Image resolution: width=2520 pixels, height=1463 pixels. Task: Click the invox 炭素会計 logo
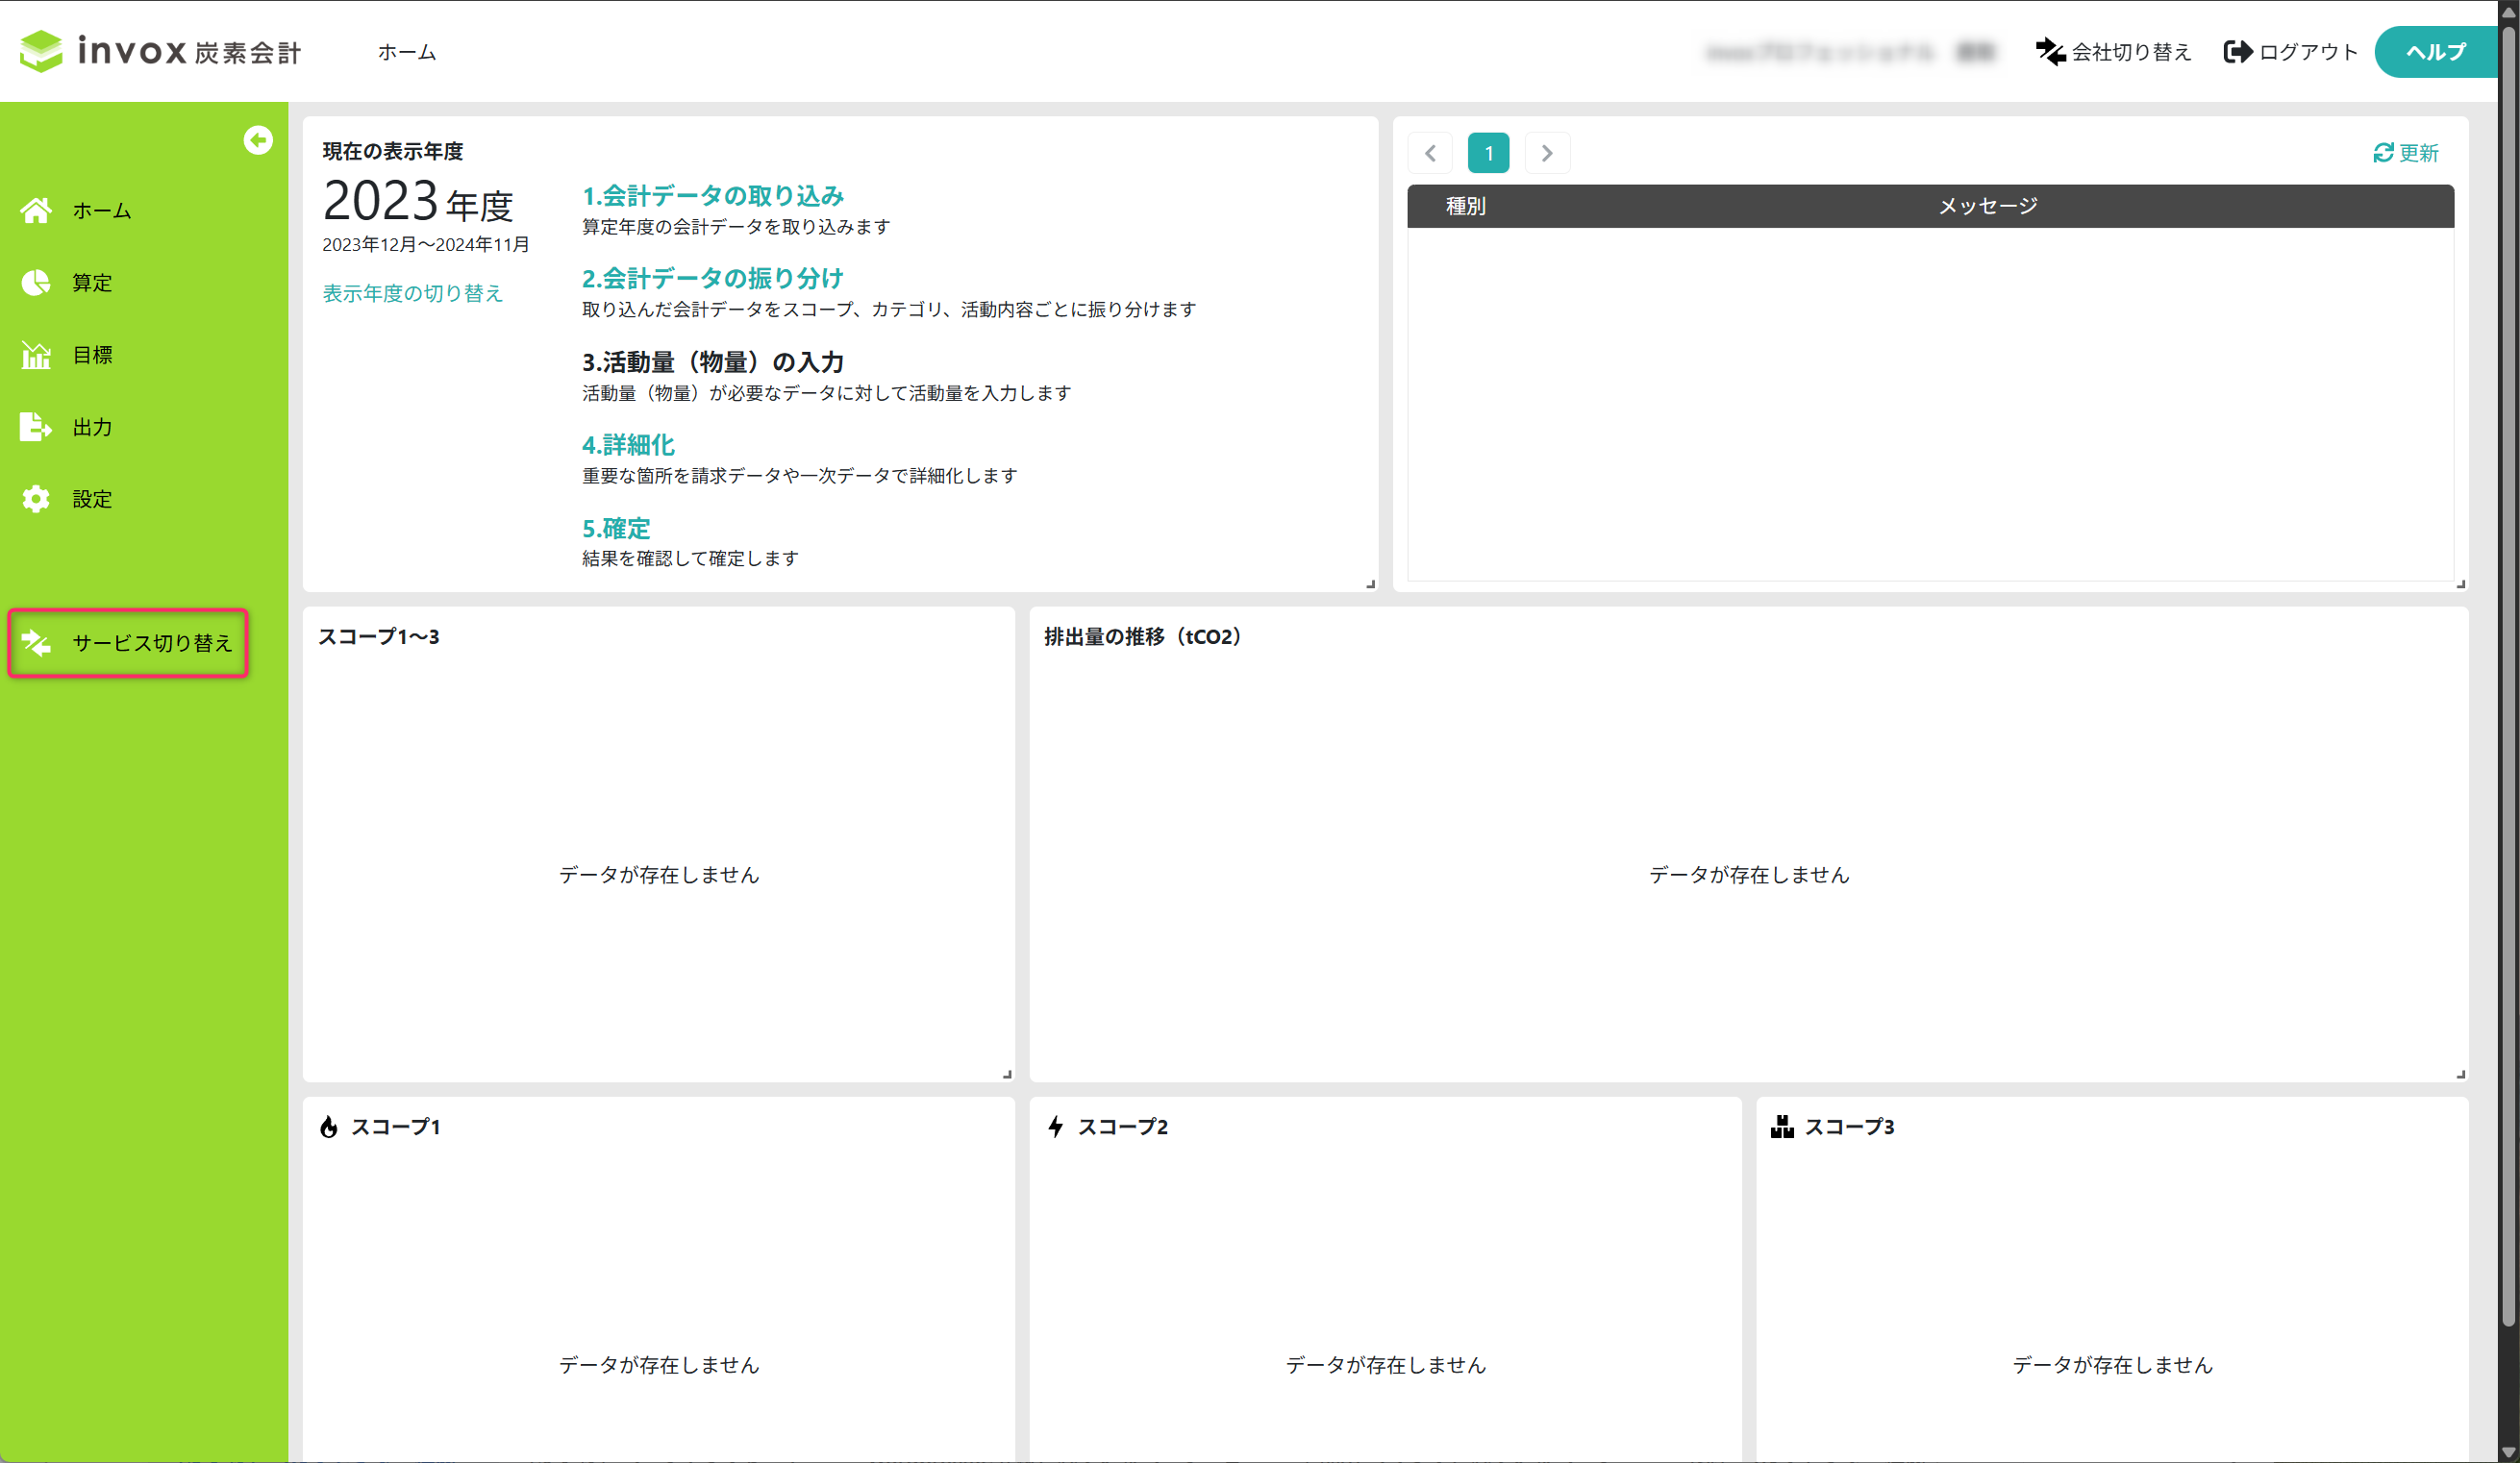[160, 51]
